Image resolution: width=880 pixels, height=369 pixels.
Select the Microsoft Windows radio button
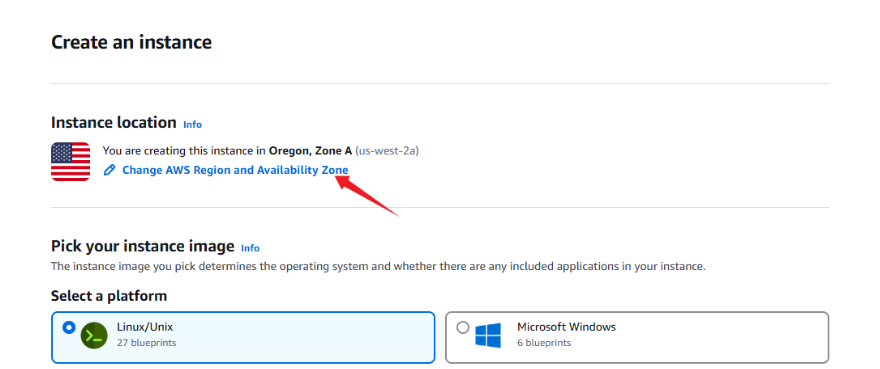tap(463, 327)
